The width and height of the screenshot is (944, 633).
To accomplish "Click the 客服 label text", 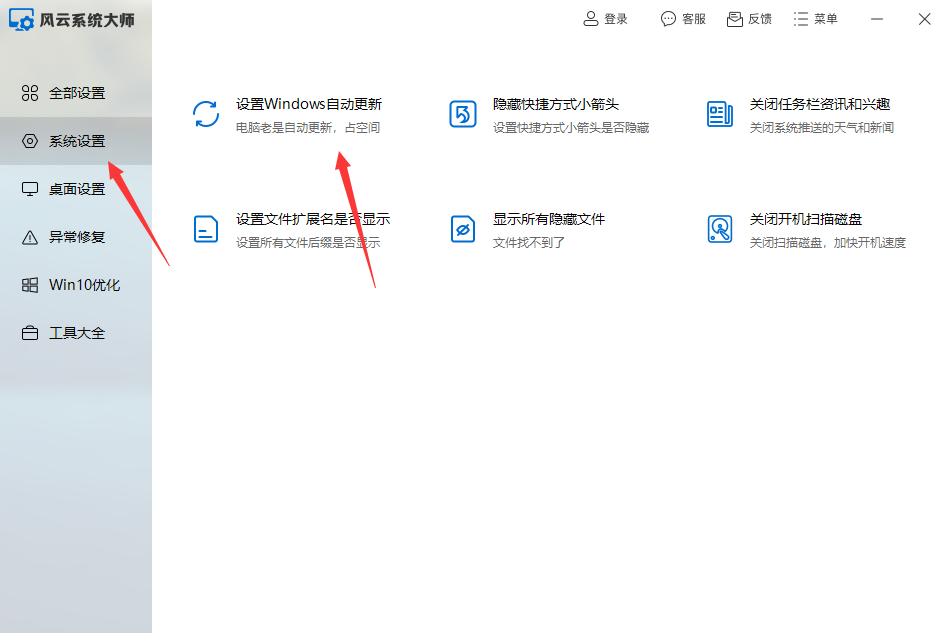I will (x=694, y=19).
